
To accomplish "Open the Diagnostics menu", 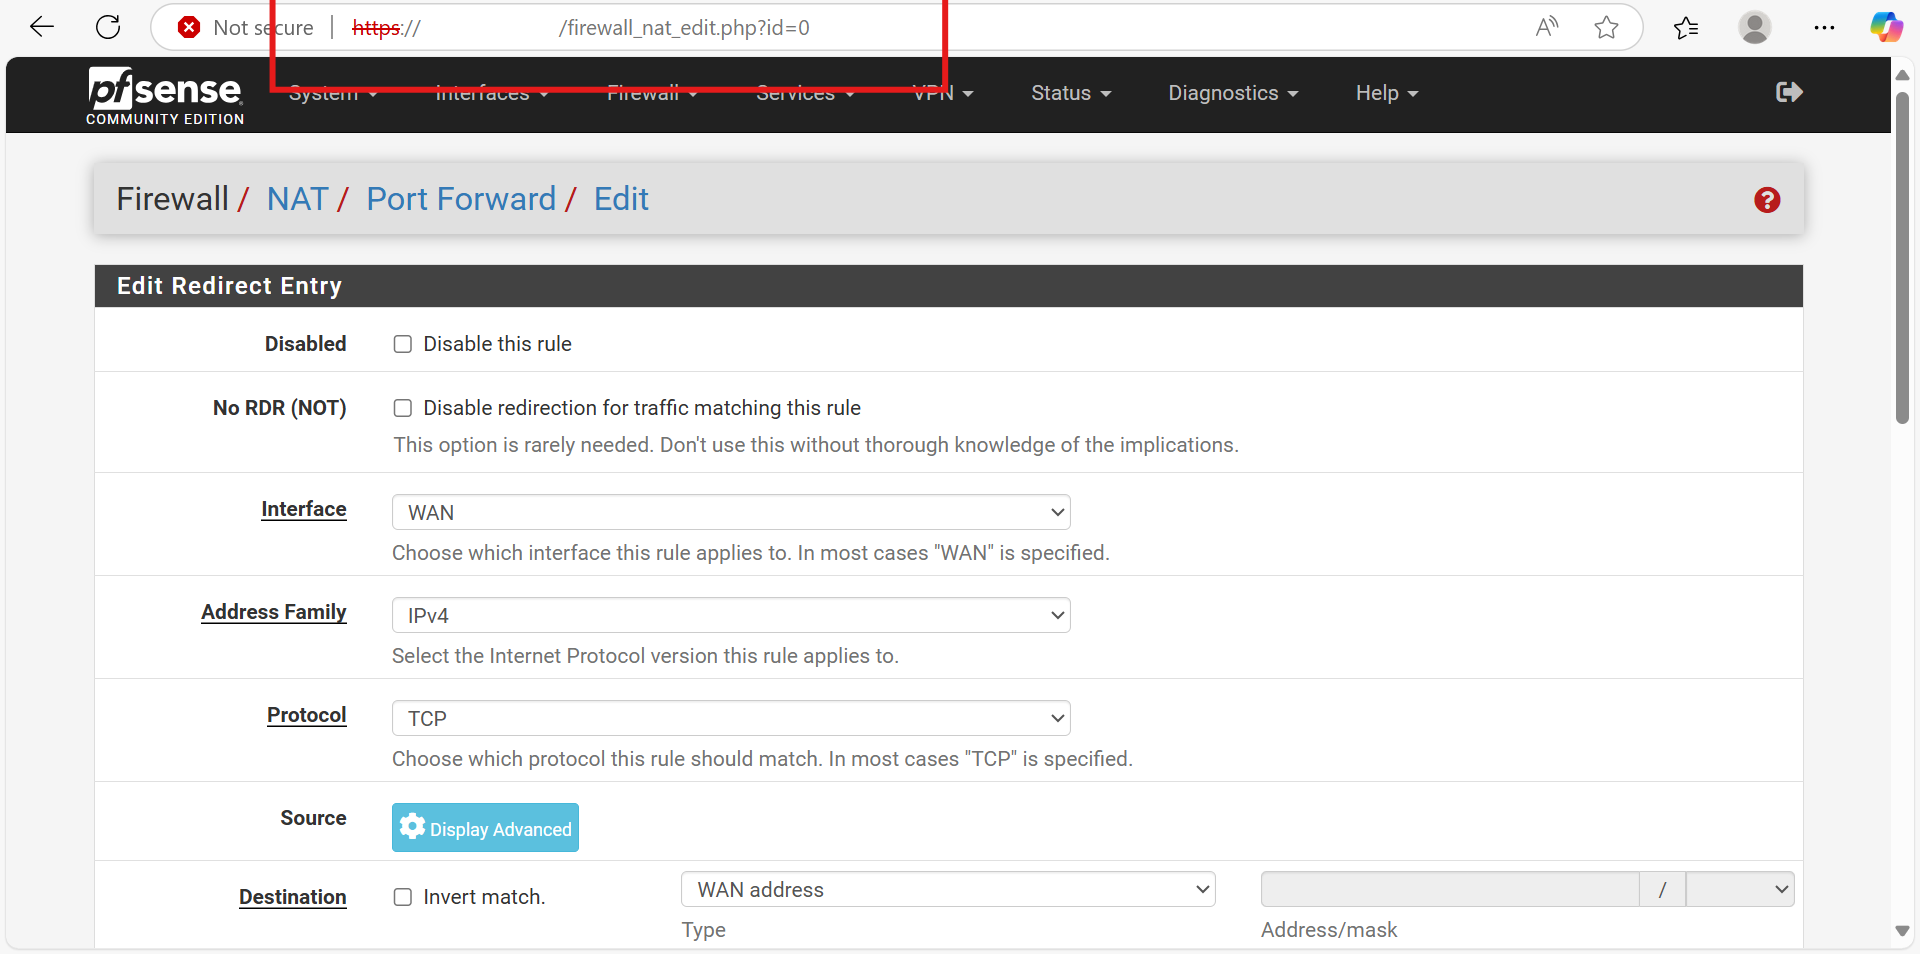I will [1232, 93].
